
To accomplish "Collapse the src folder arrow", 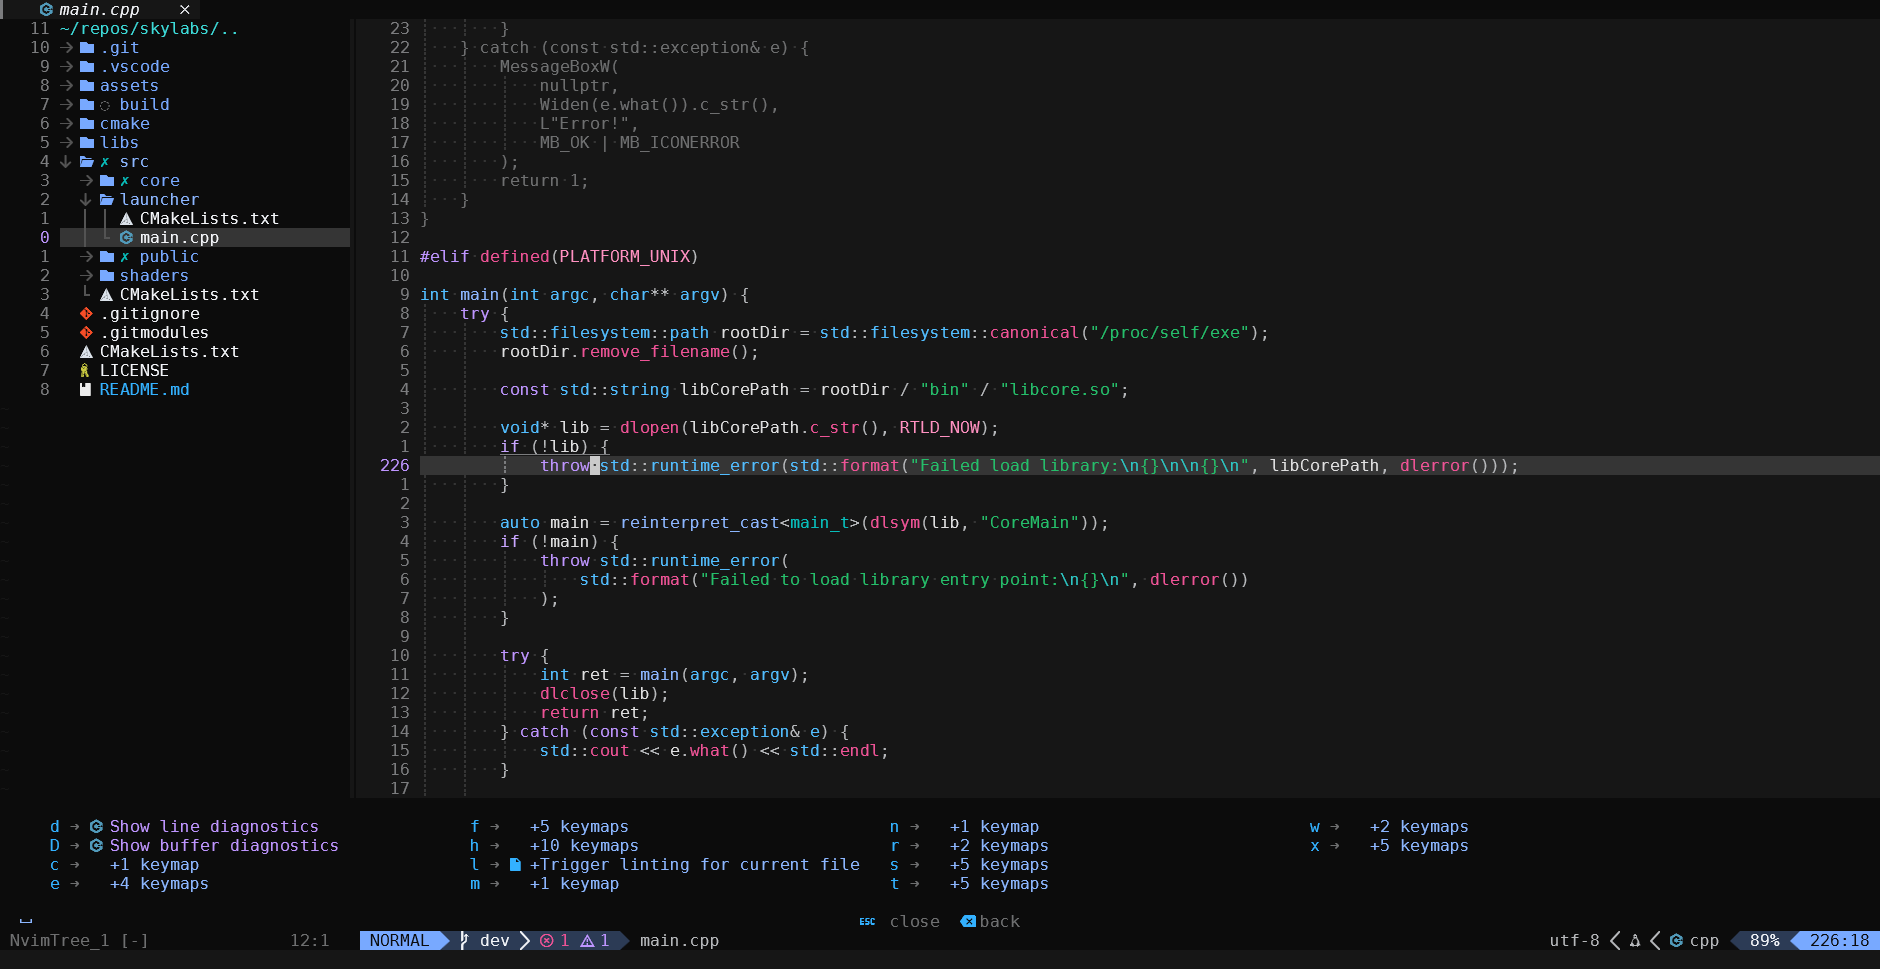I will [x=66, y=162].
